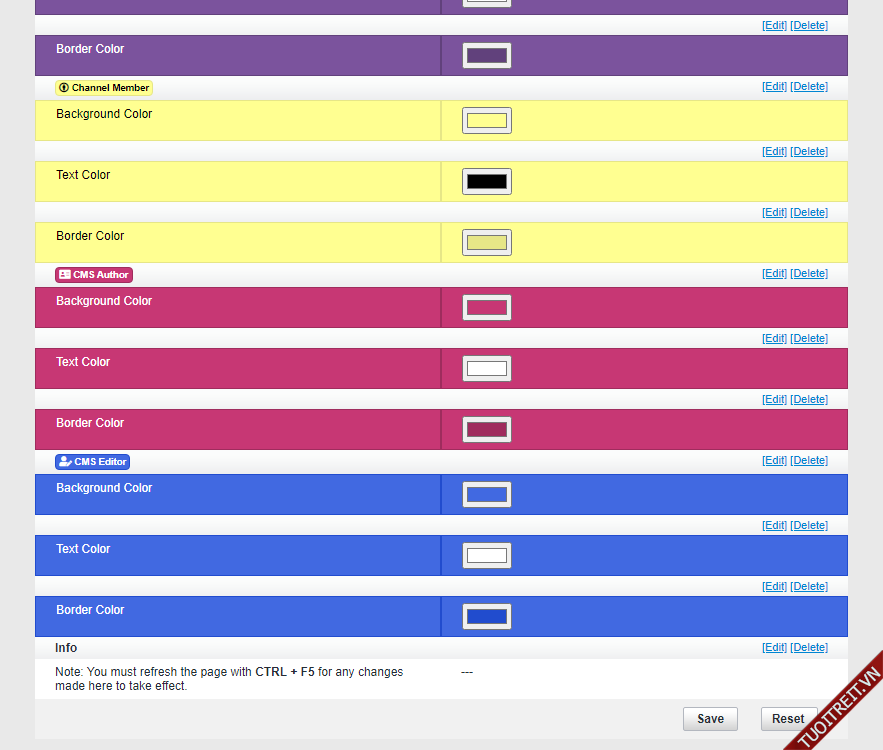Screen dimensions: 883x750
Task: Open CMS Author background color swatch
Action: click(x=487, y=308)
